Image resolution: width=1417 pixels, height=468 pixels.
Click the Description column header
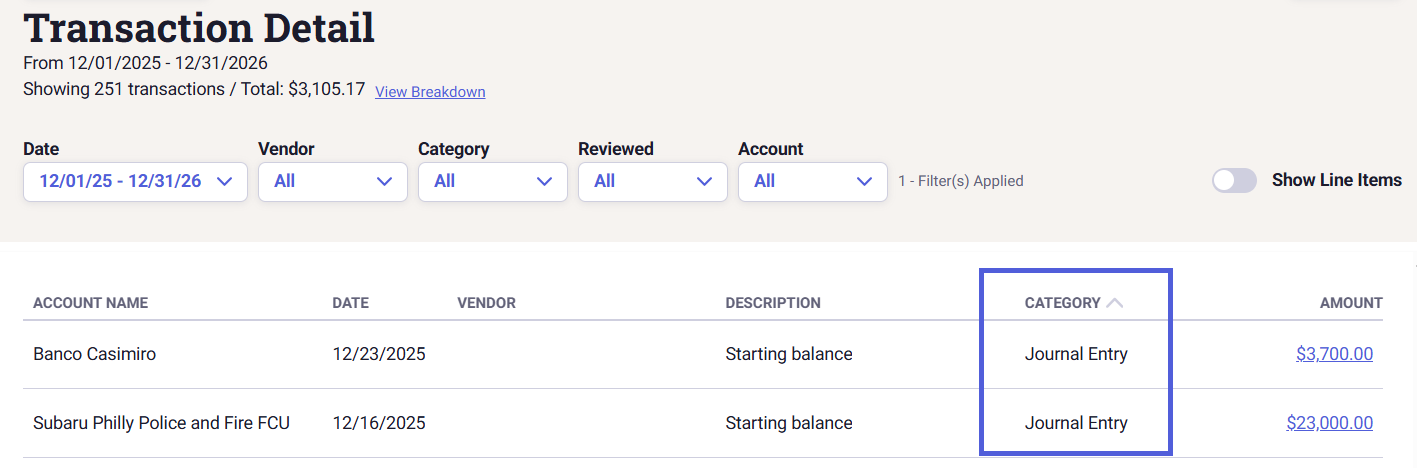point(773,303)
